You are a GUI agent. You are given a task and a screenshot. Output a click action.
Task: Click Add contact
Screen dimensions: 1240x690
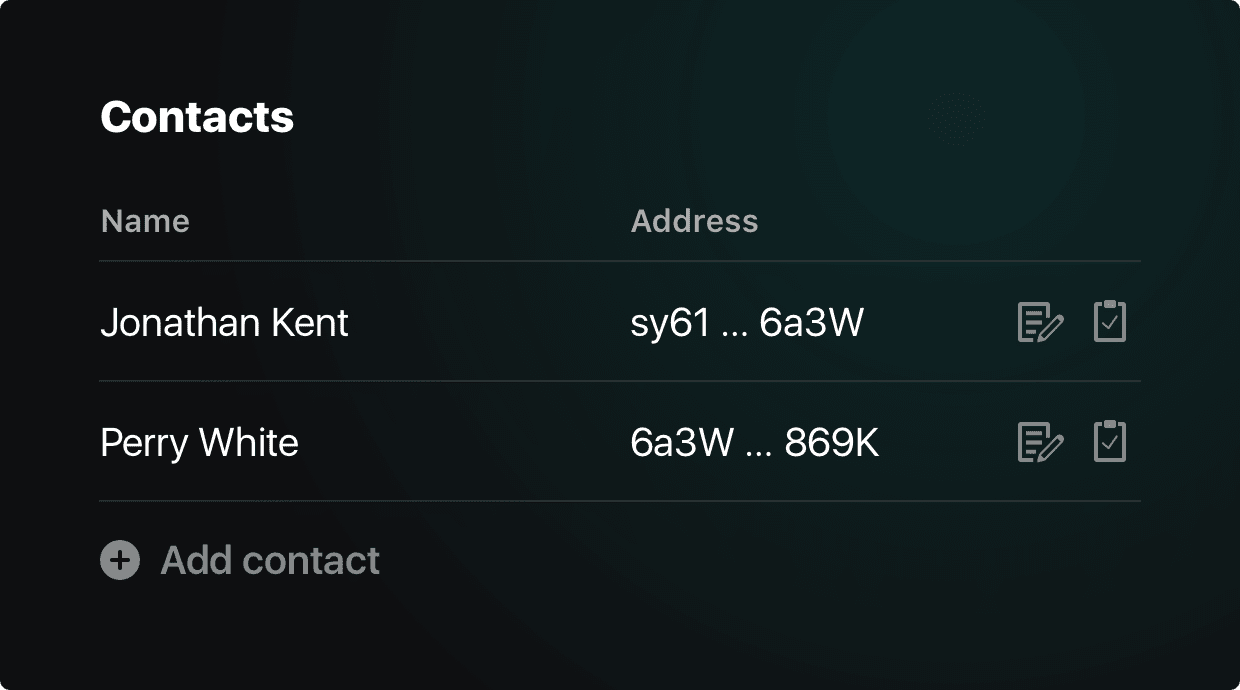tap(269, 560)
